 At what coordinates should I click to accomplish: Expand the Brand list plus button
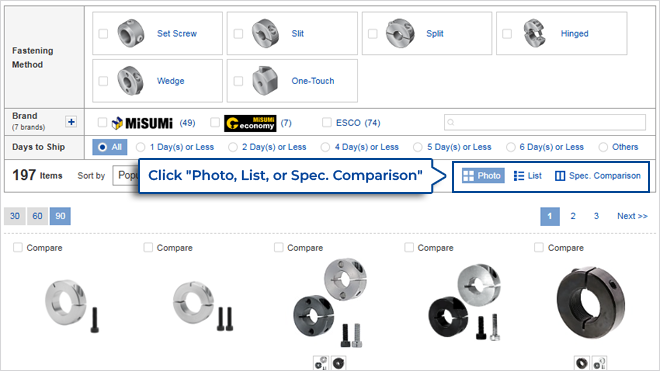coord(71,122)
